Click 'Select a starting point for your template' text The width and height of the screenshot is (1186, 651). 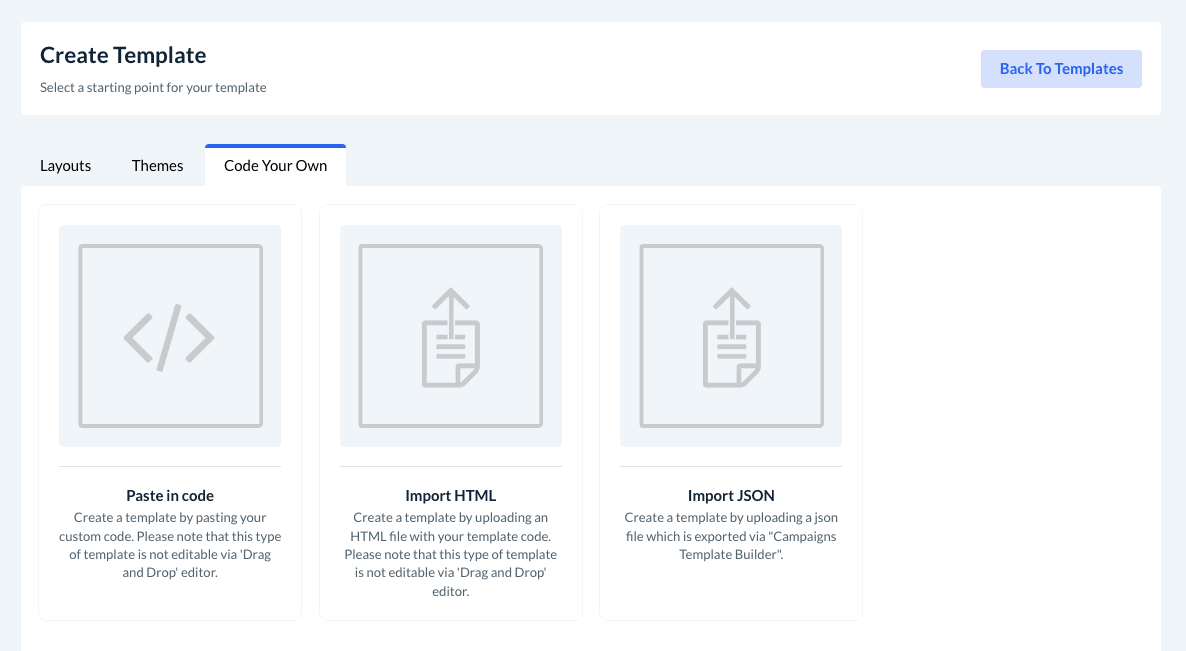[x=153, y=87]
